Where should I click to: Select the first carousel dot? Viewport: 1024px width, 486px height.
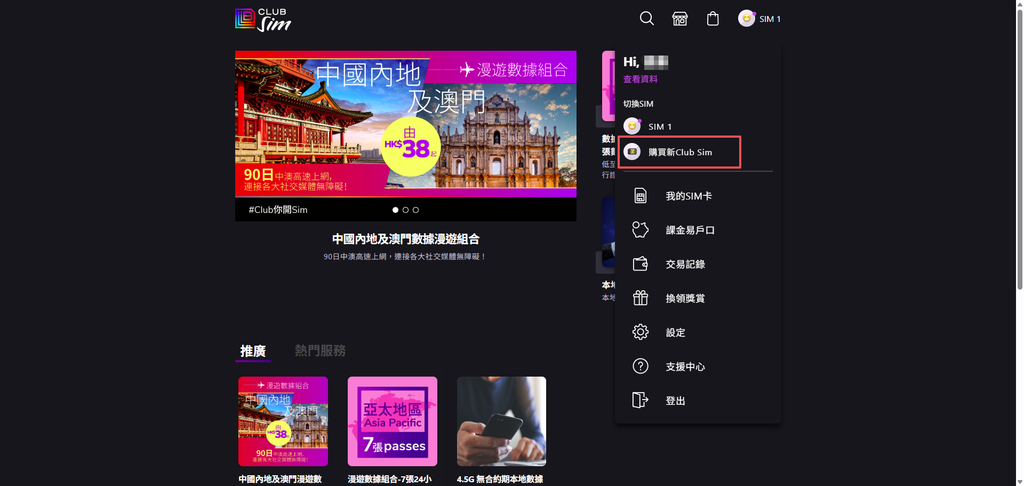pyautogui.click(x=395, y=210)
